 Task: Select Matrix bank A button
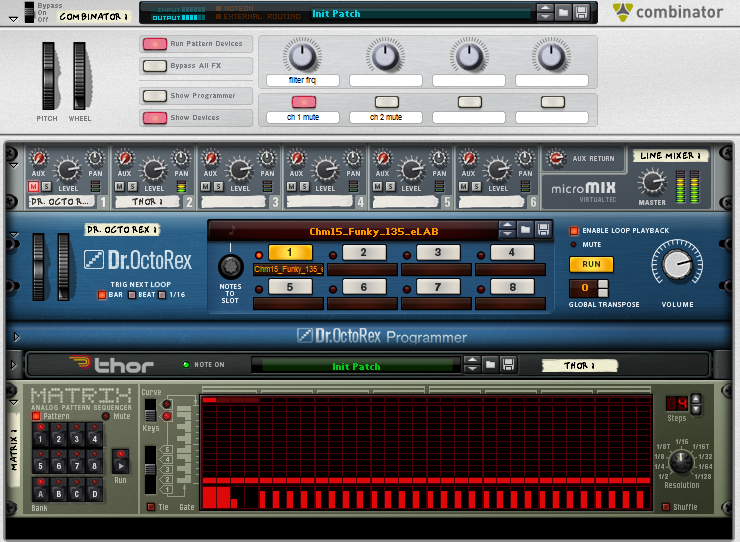click(x=41, y=490)
